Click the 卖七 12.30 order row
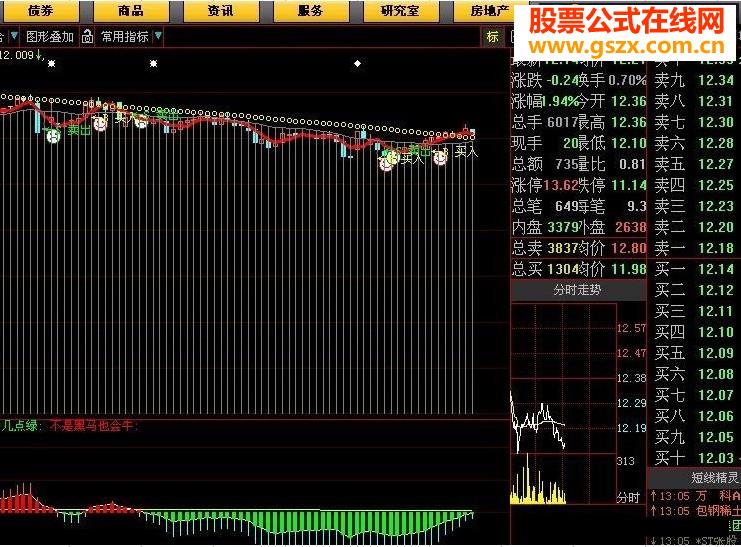 (x=694, y=122)
